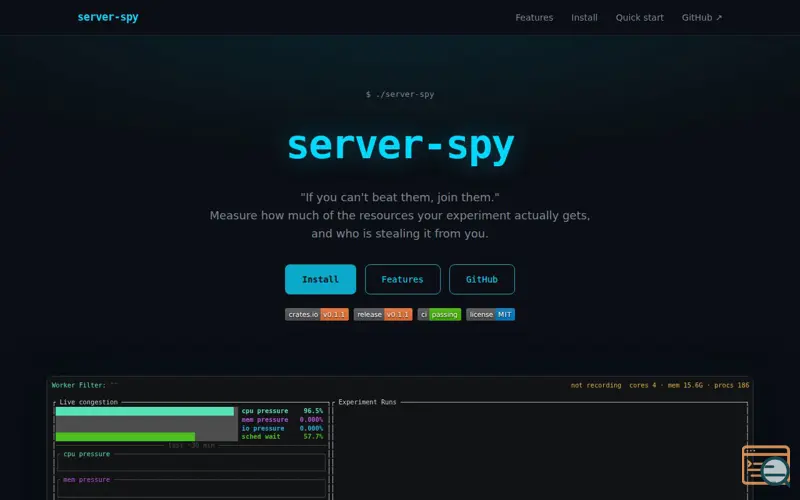This screenshot has height=500, width=800.
Task: Click the 'cpu pressure' chart box title
Action: pyautogui.click(x=87, y=454)
